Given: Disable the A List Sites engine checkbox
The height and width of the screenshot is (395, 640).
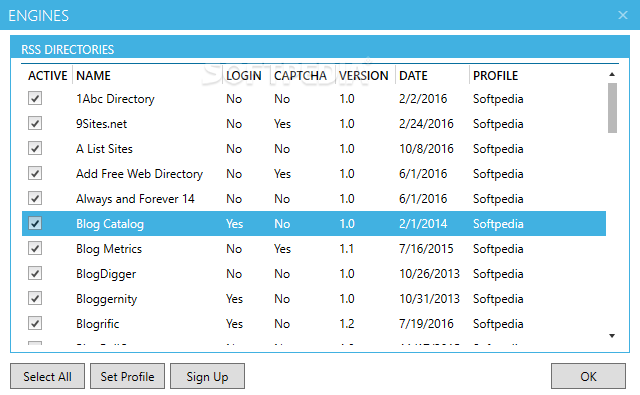Looking at the screenshot, I should coord(35,148).
